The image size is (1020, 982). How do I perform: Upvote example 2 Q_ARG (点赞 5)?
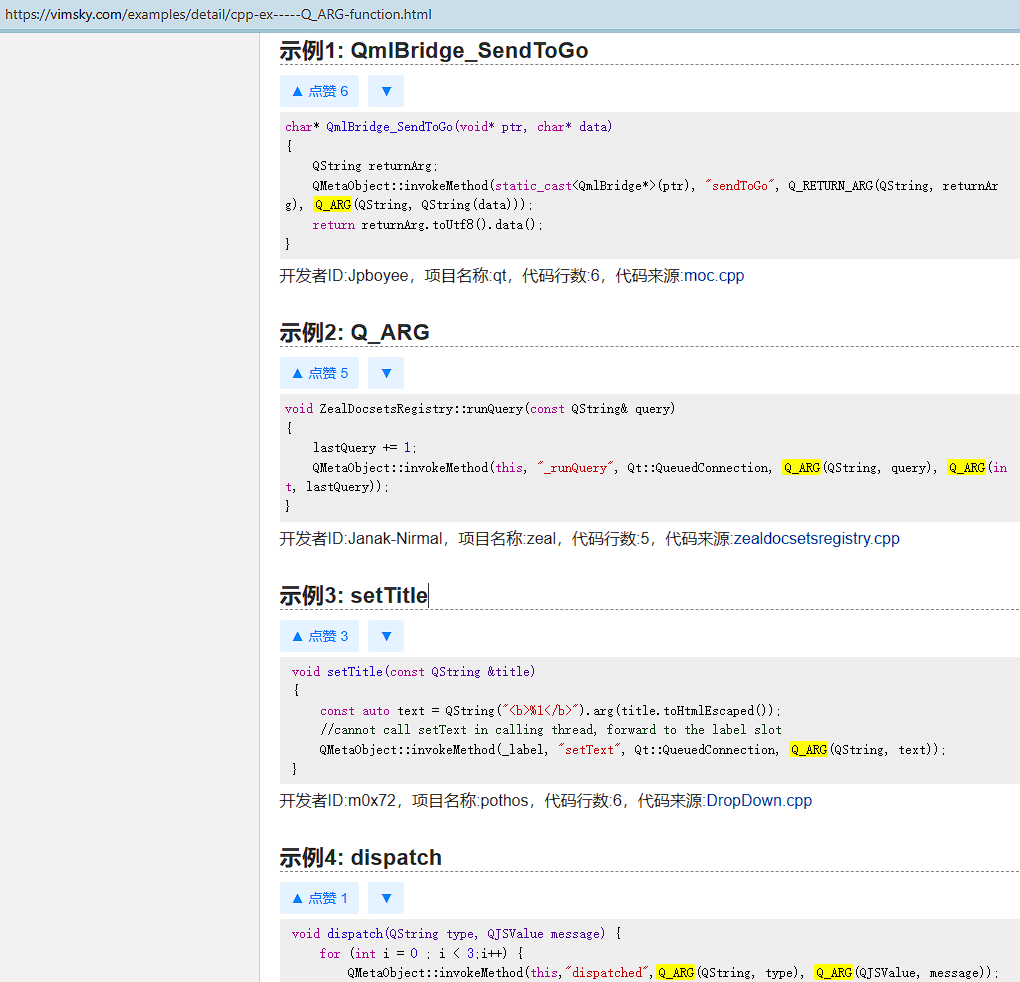(319, 373)
